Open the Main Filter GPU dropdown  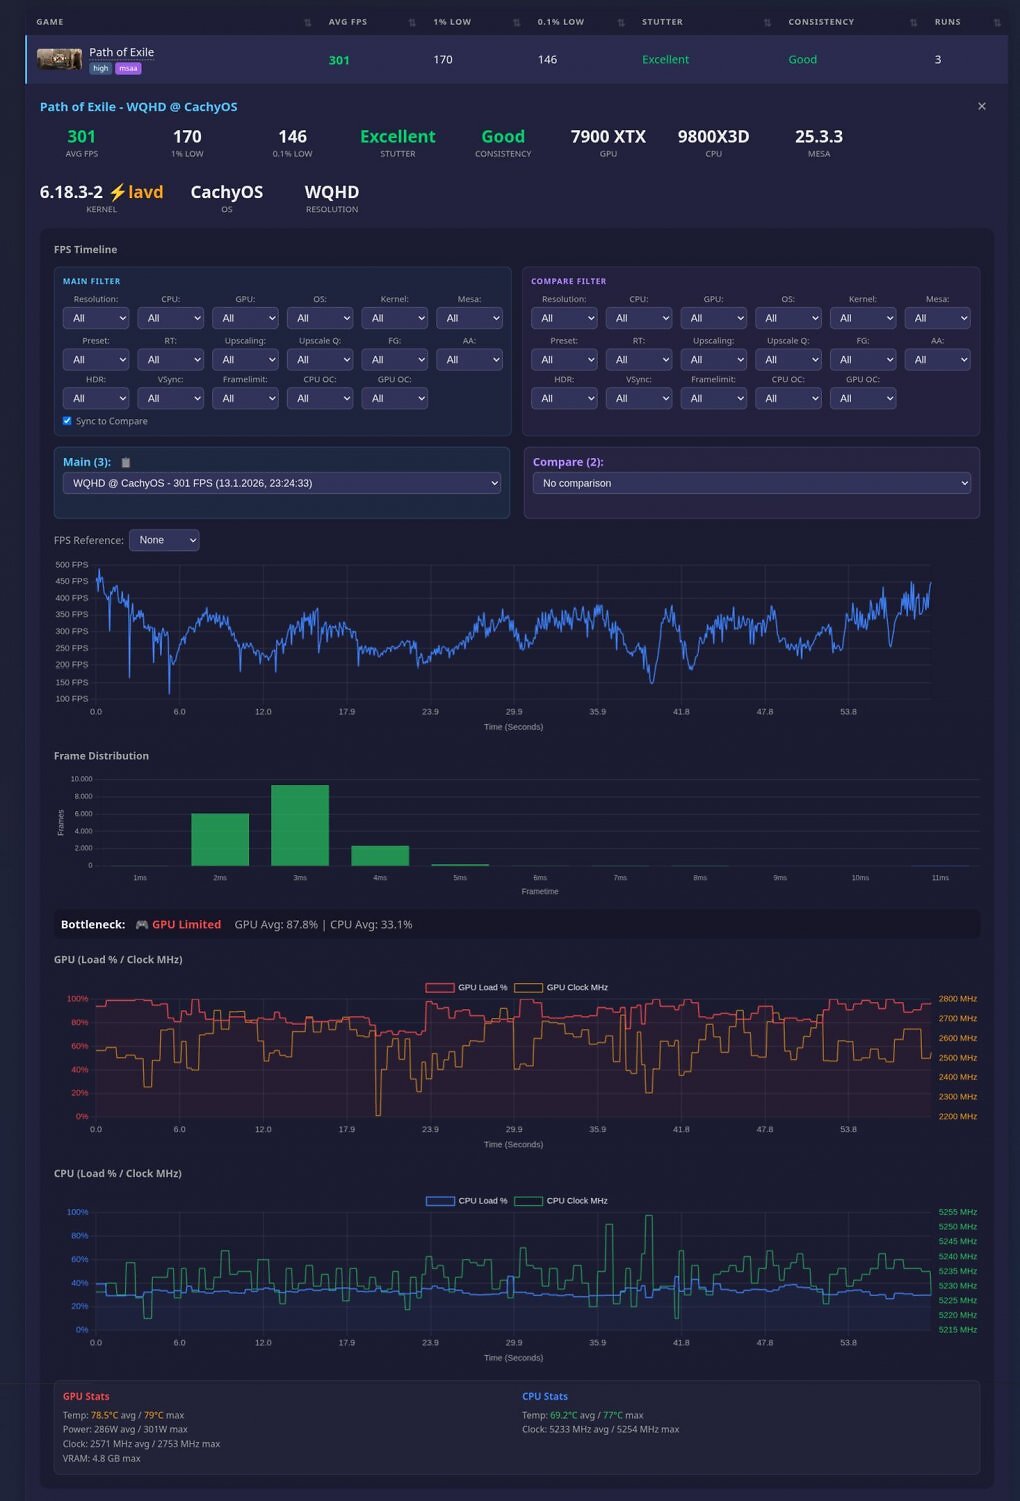point(245,318)
